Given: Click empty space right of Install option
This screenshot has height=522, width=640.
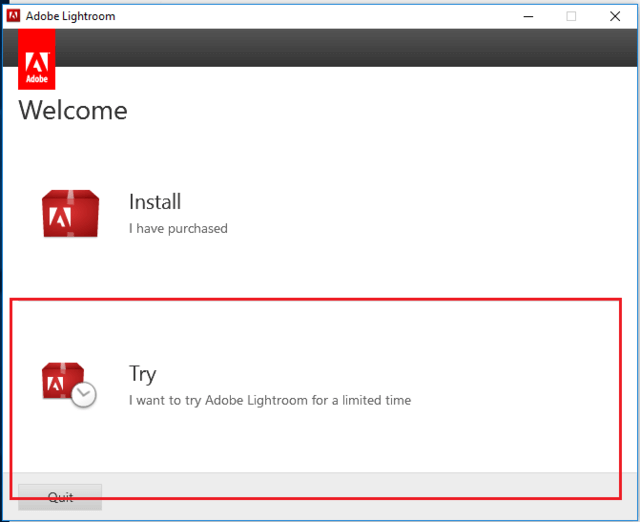Looking at the screenshot, I should [x=450, y=215].
